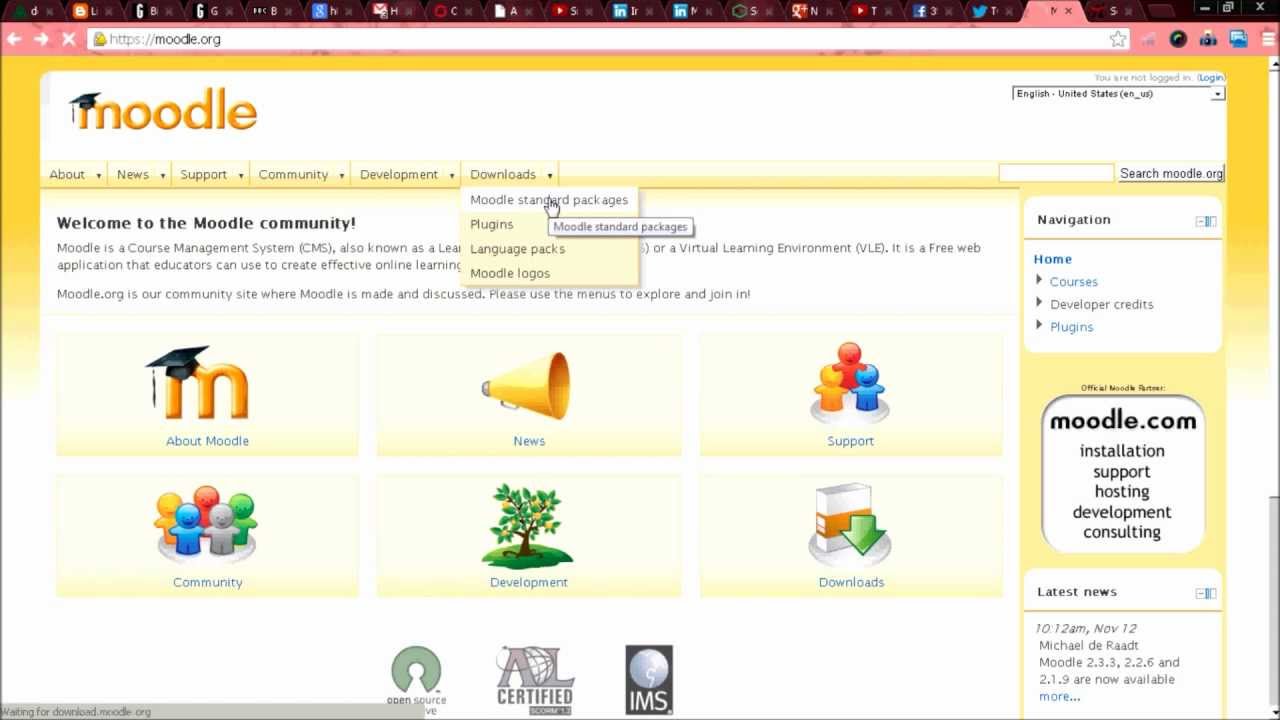This screenshot has height=720, width=1280.
Task: Dock the Navigation block
Action: (x=1212, y=221)
